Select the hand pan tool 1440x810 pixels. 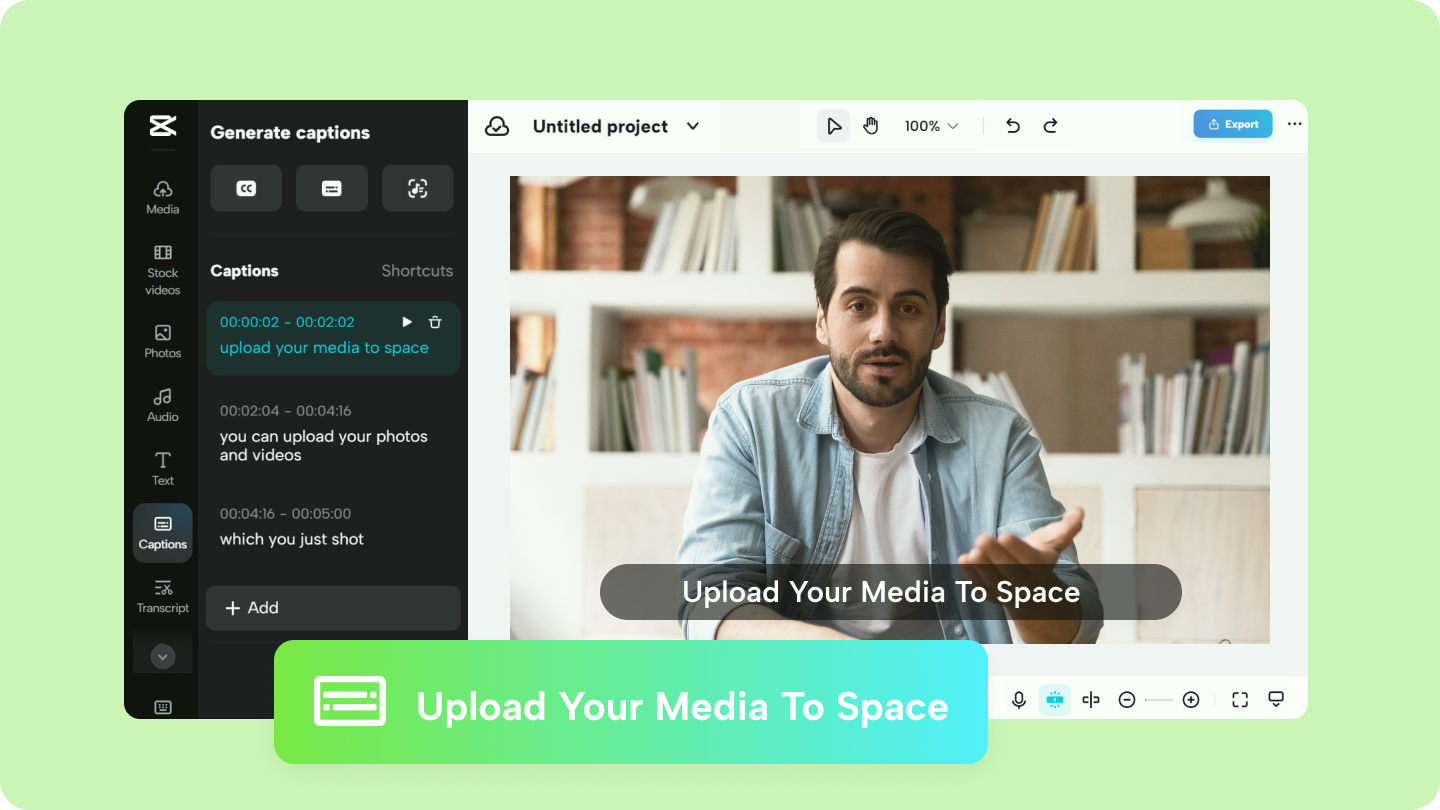(871, 126)
